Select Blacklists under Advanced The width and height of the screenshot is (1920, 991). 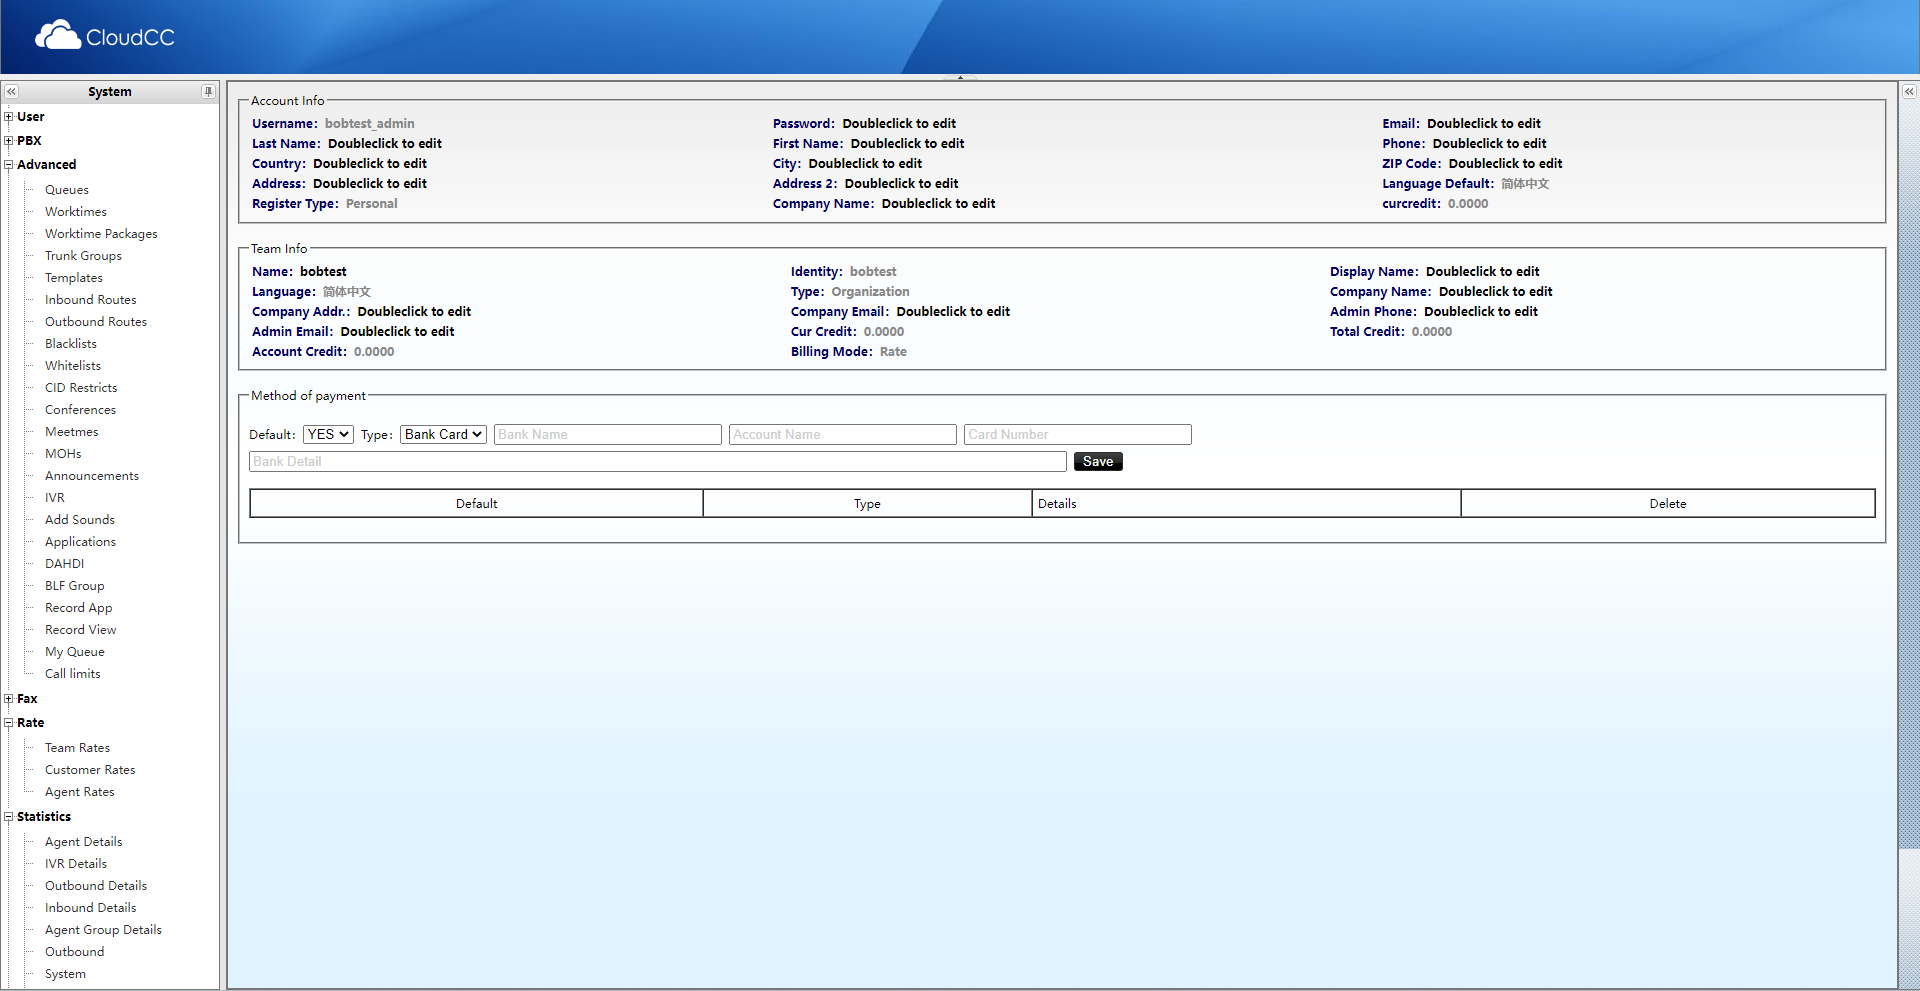[70, 343]
